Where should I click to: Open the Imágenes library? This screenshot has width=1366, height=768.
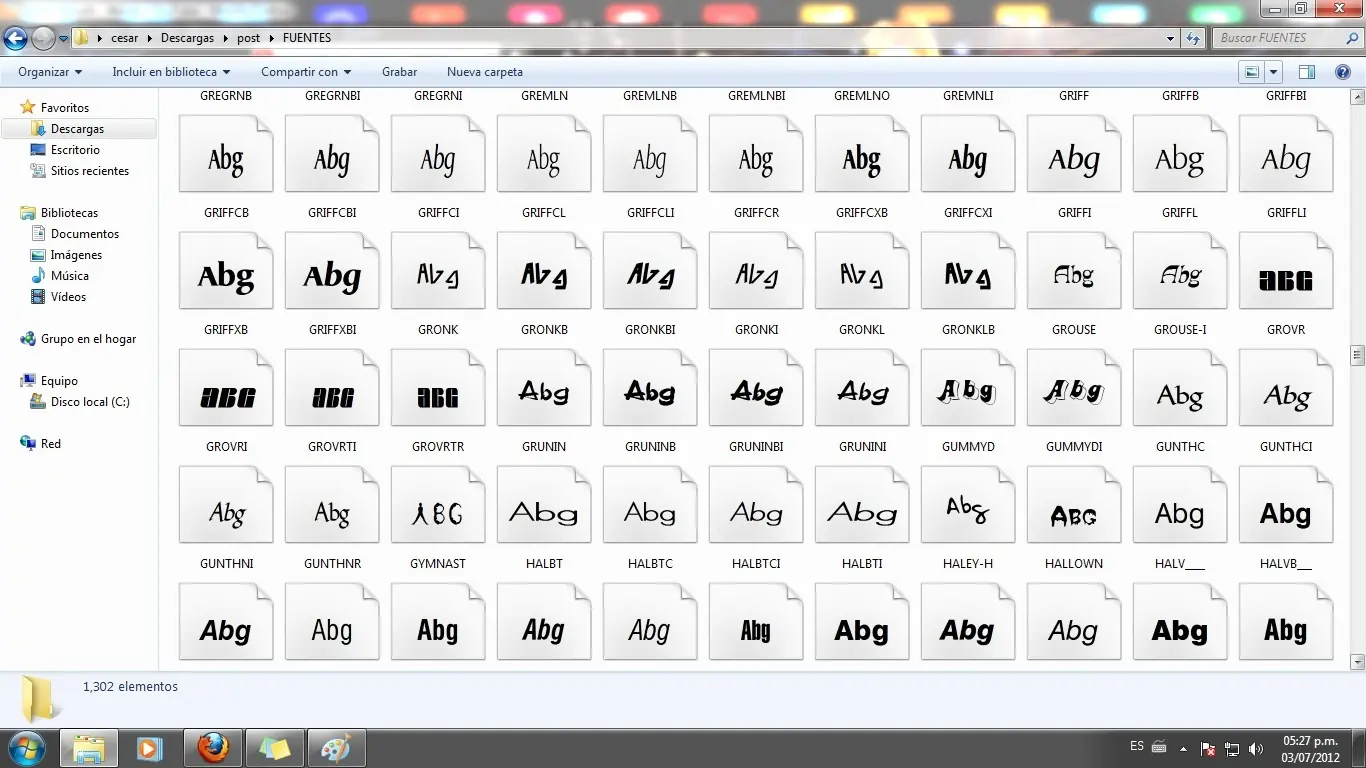(x=76, y=255)
